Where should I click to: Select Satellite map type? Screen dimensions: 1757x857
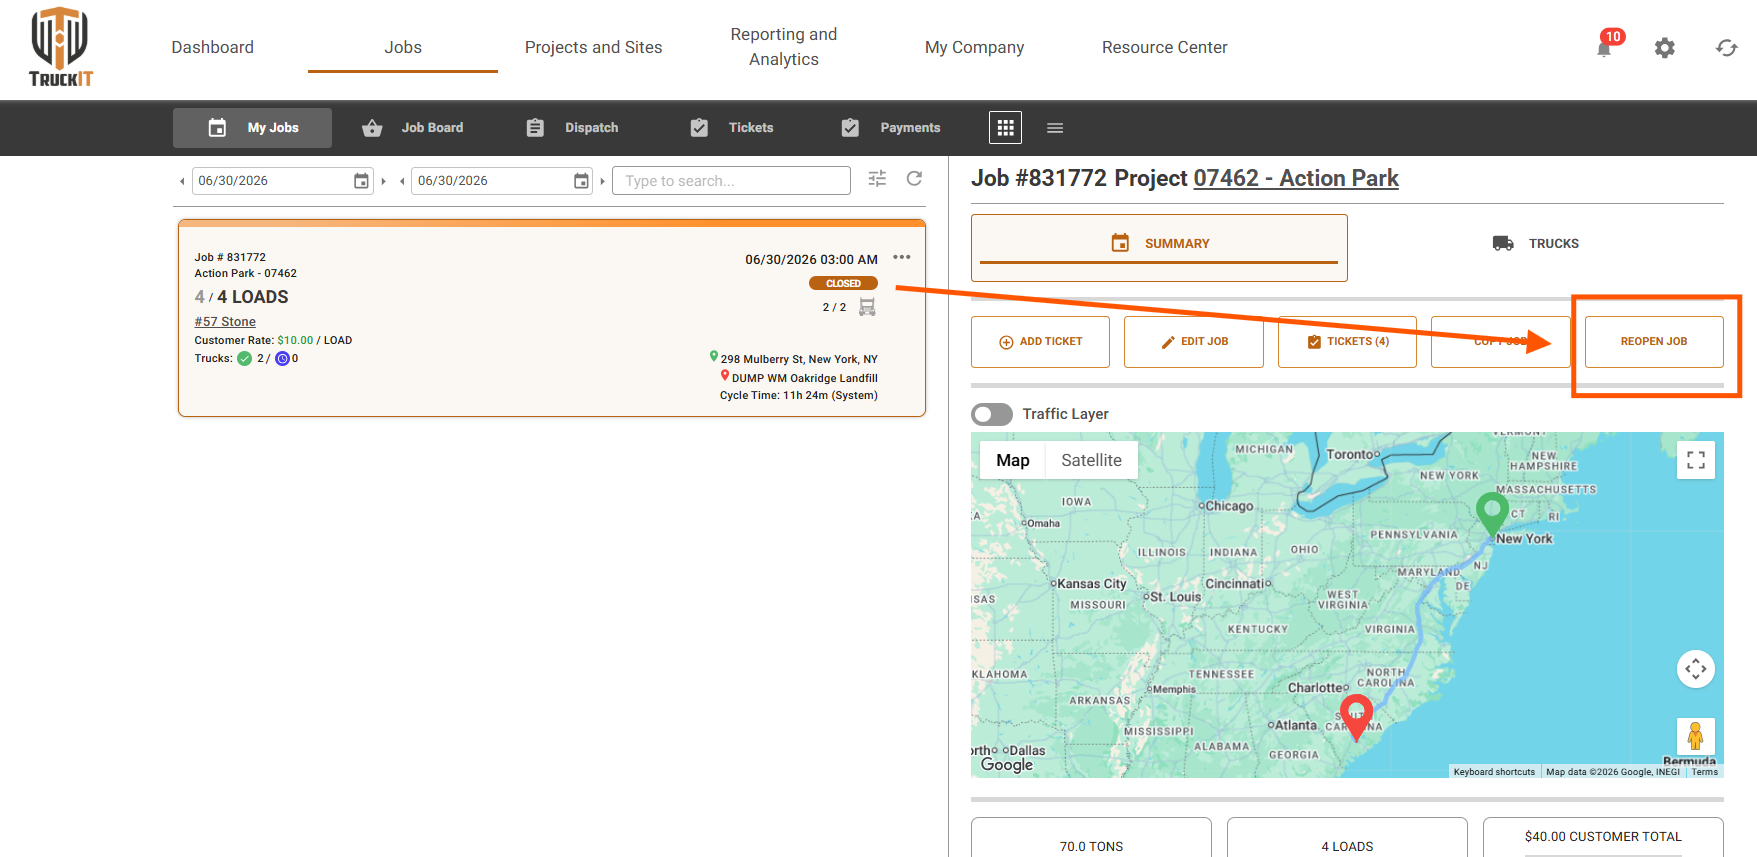click(1091, 460)
